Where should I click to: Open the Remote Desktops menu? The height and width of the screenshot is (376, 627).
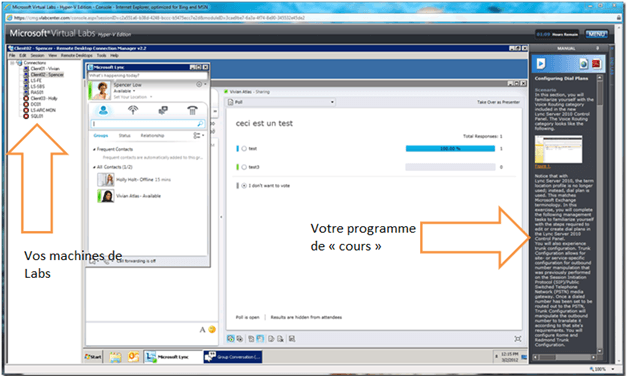pyautogui.click(x=76, y=55)
